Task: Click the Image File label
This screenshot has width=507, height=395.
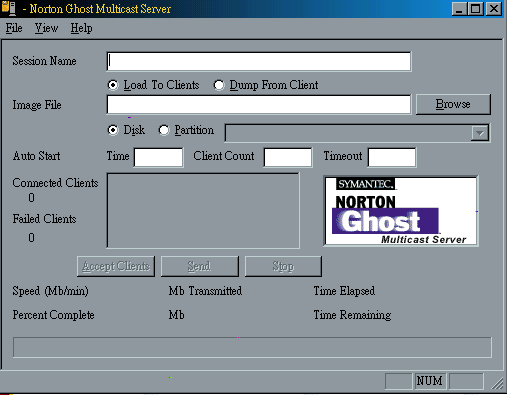Action: click(37, 105)
